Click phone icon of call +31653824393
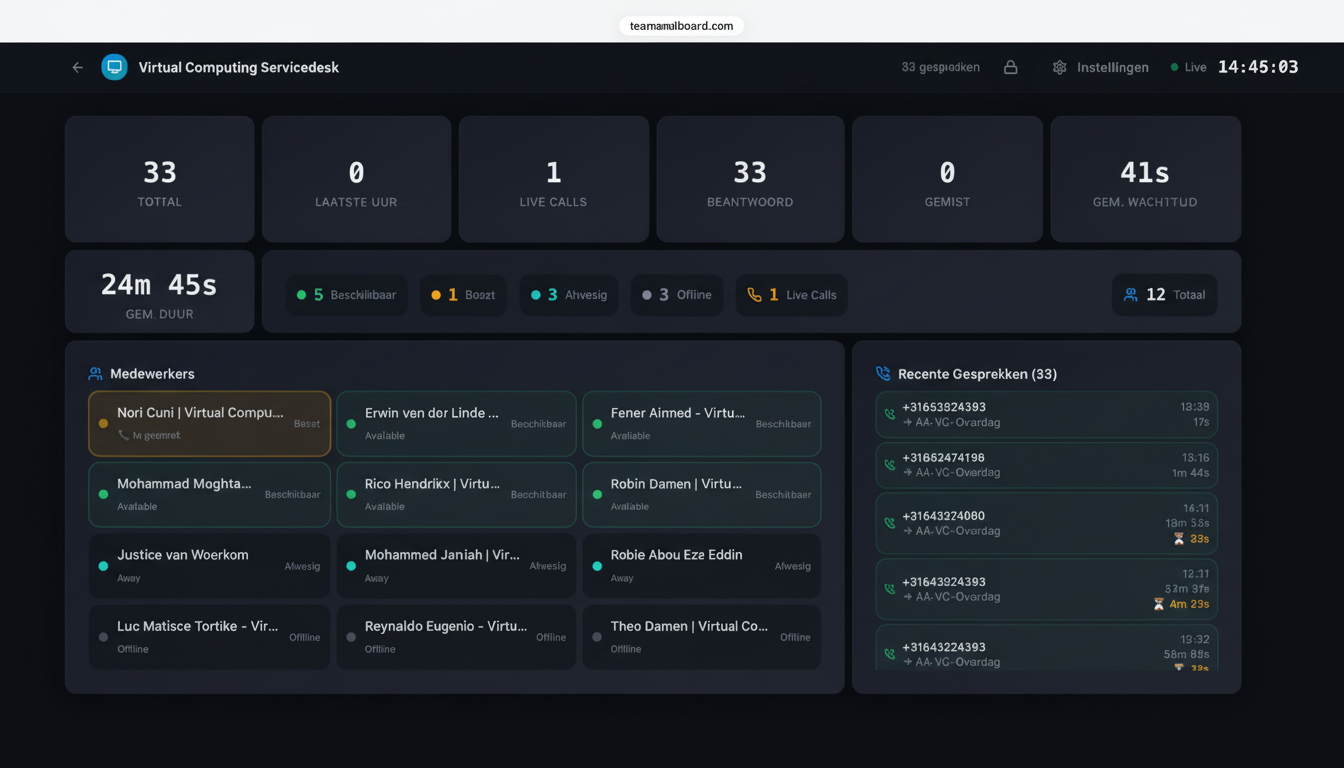The width and height of the screenshot is (1344, 768). (x=890, y=414)
